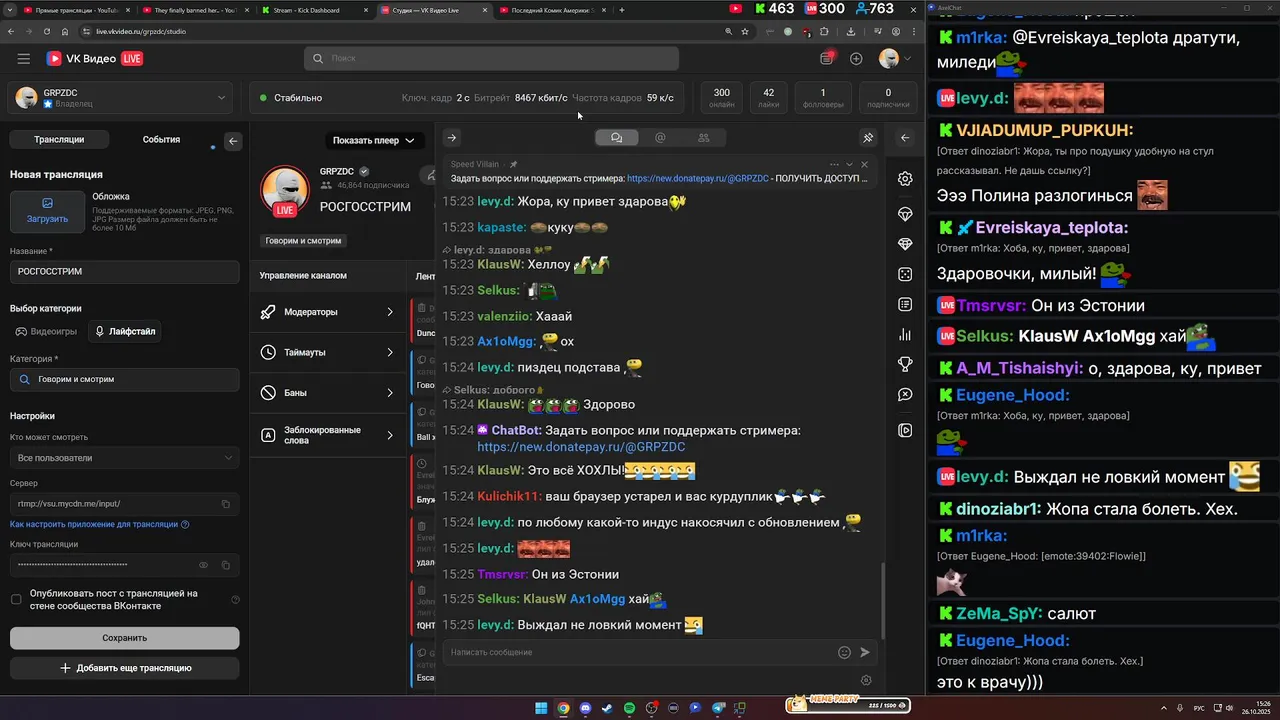1280x720 pixels.
Task: Click the Категория search field
Action: [125, 380]
